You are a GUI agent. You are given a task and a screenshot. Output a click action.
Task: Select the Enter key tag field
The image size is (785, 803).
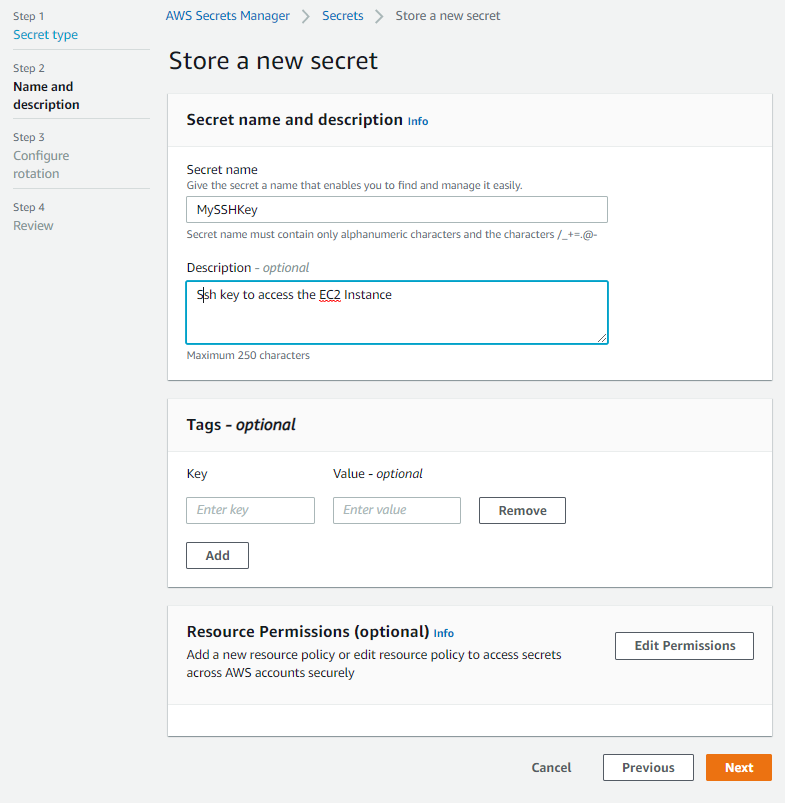(x=250, y=510)
